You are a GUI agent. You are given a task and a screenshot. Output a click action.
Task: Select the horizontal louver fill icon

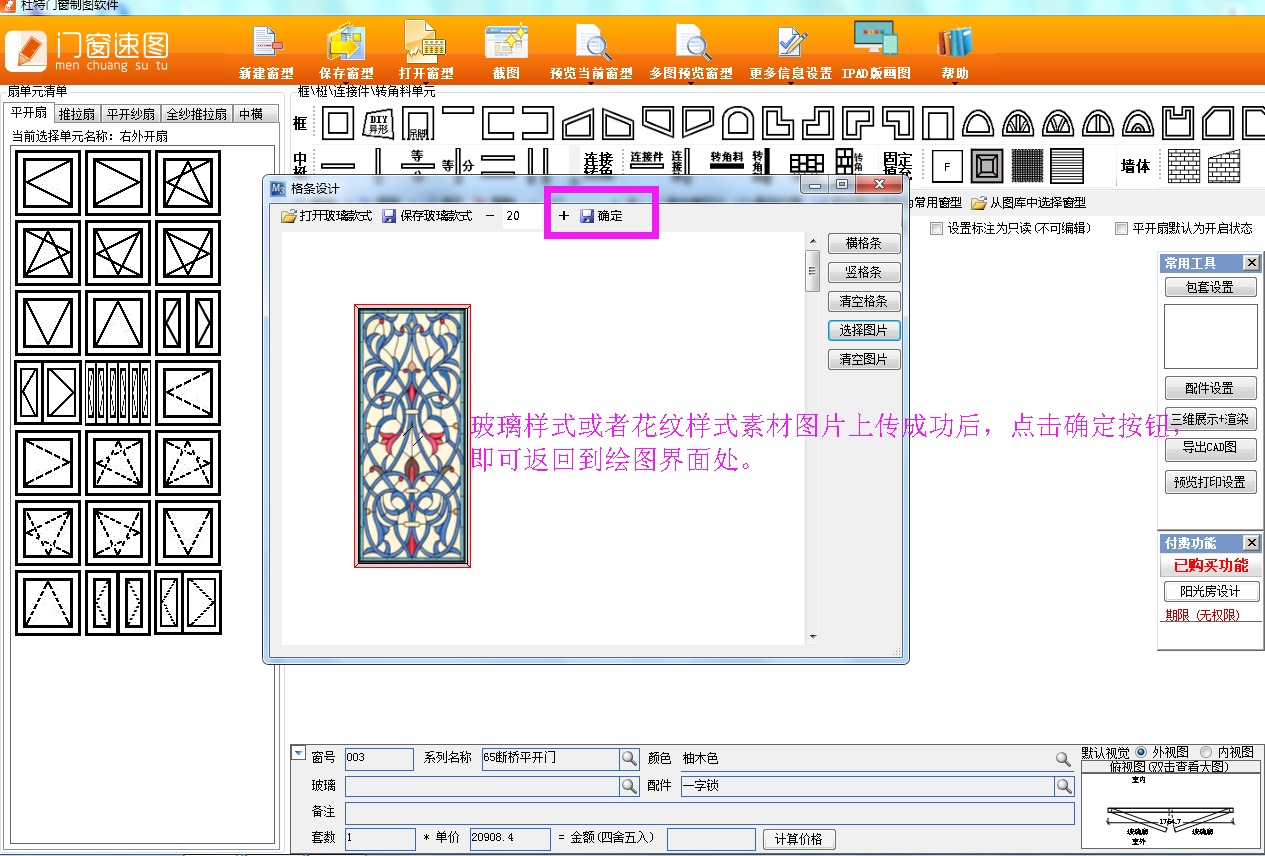1067,164
